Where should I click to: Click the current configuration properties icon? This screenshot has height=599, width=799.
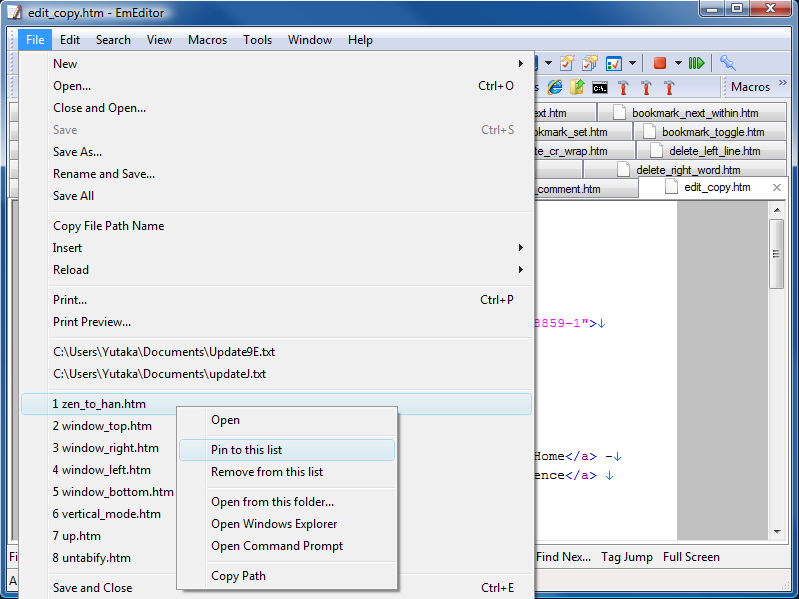pos(567,63)
